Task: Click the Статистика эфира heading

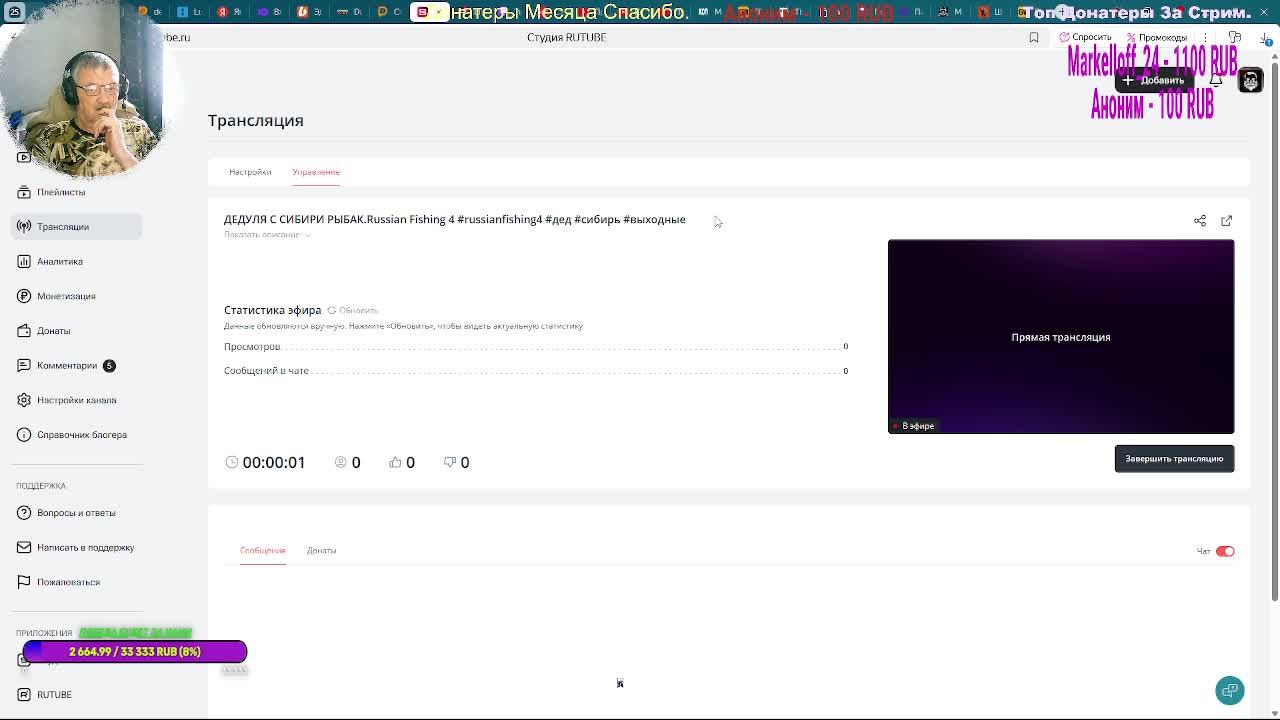Action: 273,311
